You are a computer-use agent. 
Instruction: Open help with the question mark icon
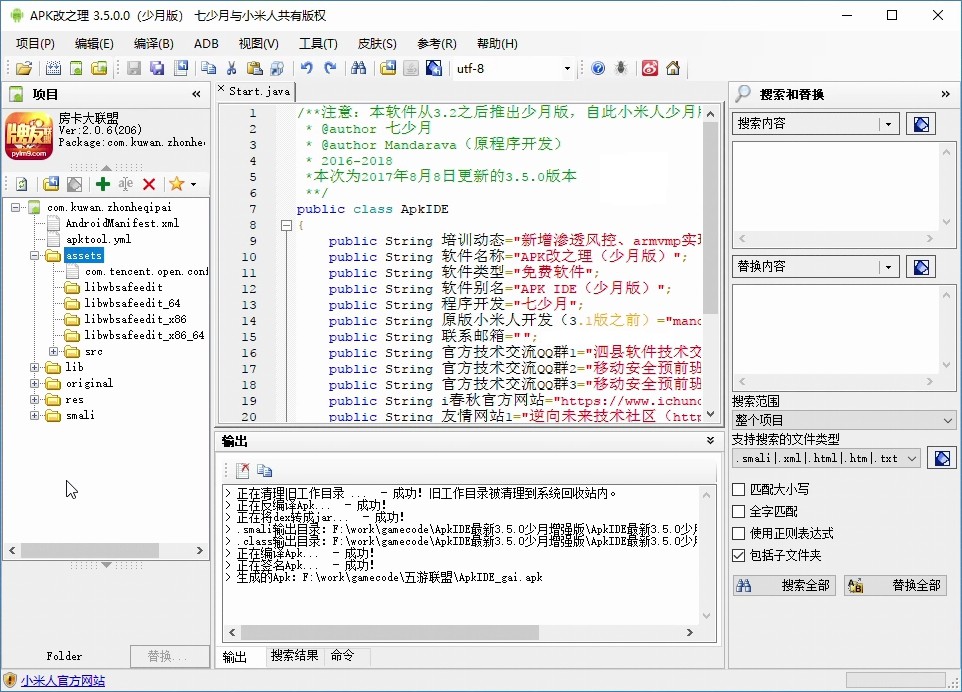point(598,68)
